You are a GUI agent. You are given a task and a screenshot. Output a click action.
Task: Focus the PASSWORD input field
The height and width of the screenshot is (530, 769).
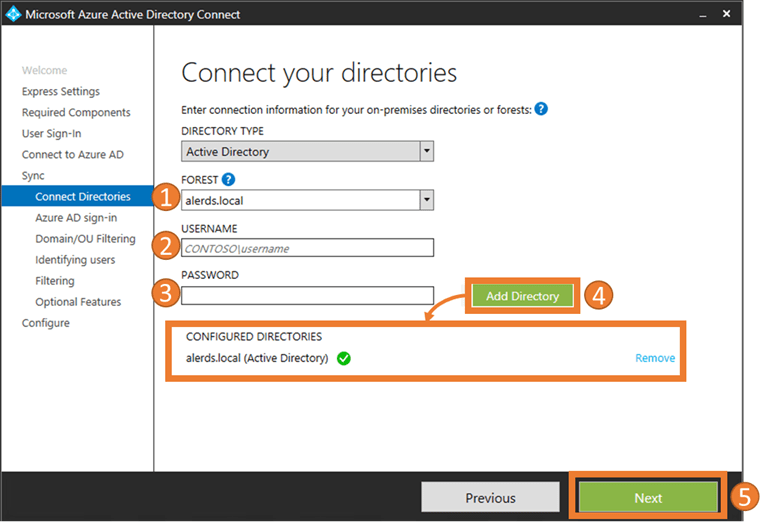pyautogui.click(x=308, y=295)
